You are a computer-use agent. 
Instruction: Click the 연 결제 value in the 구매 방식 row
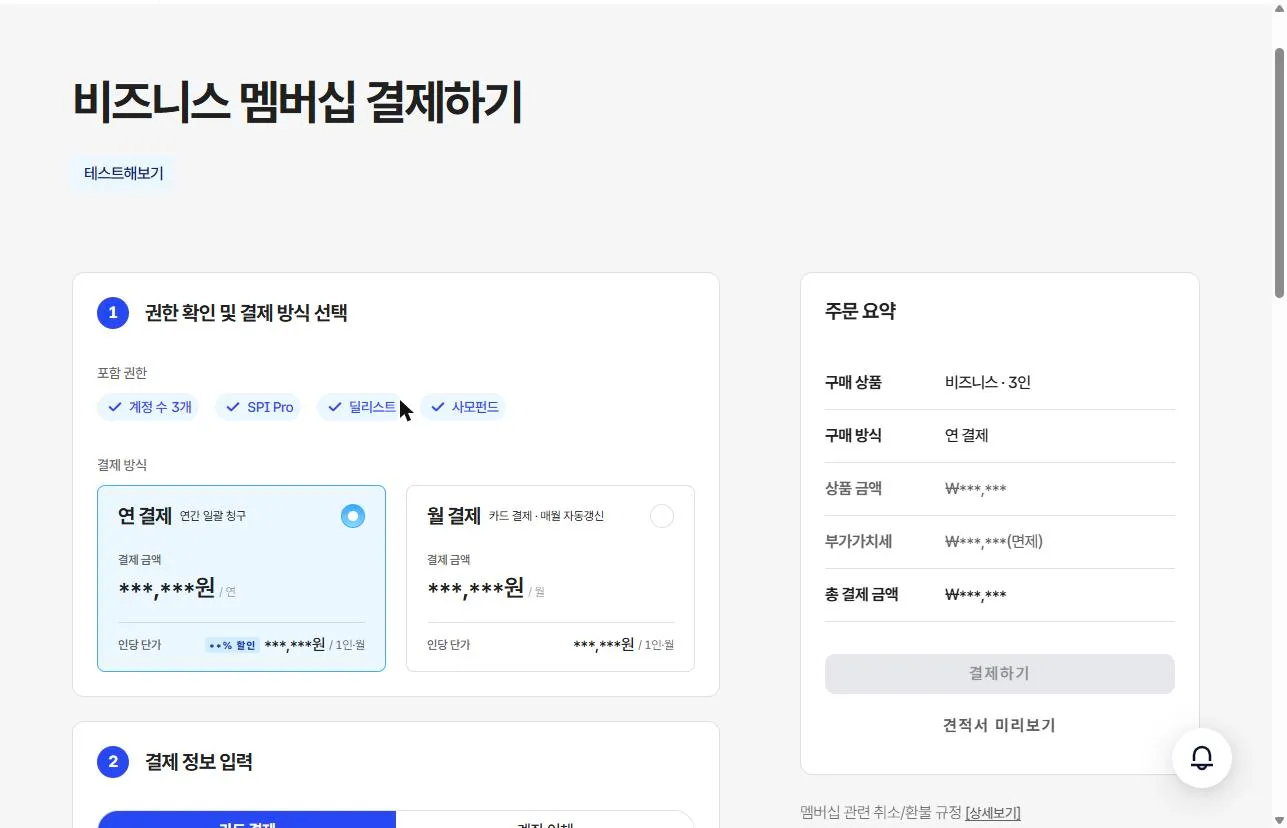(x=967, y=435)
